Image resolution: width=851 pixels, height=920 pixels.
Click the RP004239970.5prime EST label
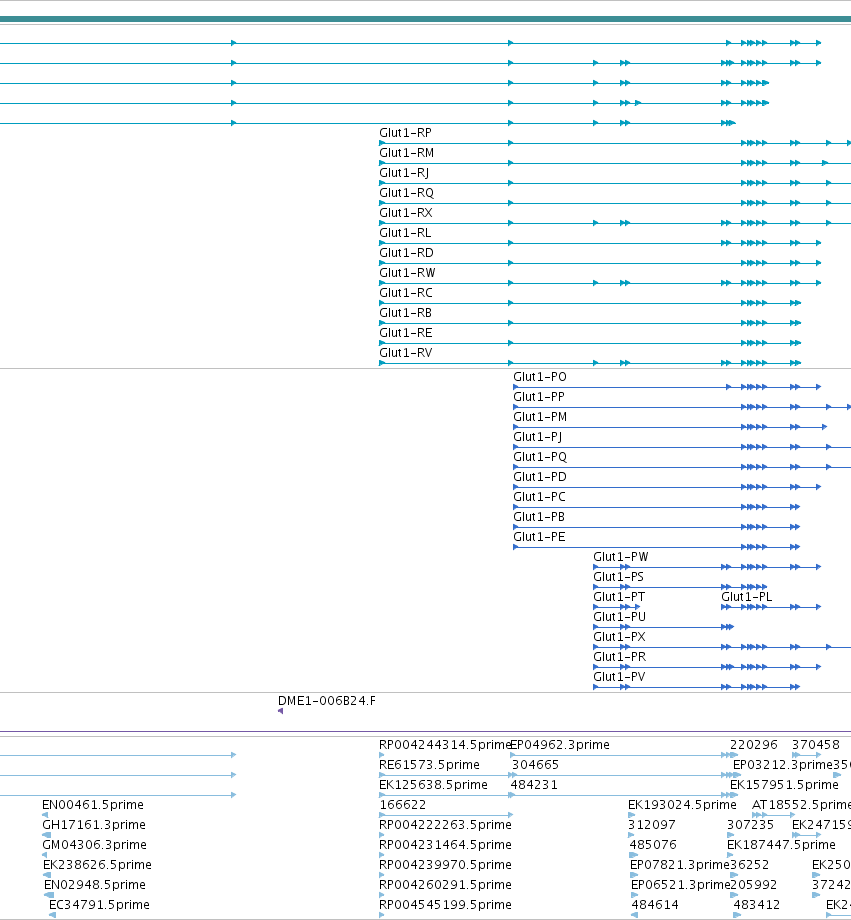click(x=445, y=864)
